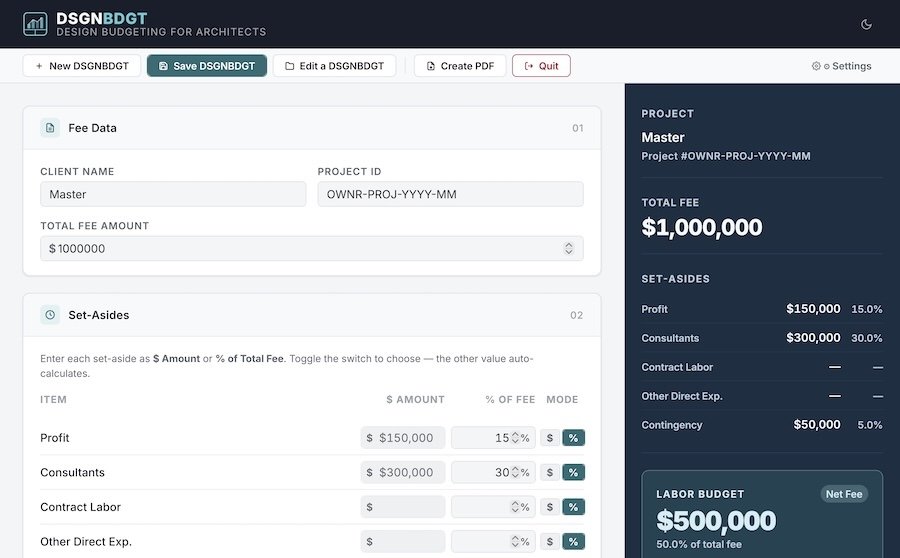Click the 30.0% Consultants percentage in summary
The image size is (900, 558).
(x=866, y=338)
